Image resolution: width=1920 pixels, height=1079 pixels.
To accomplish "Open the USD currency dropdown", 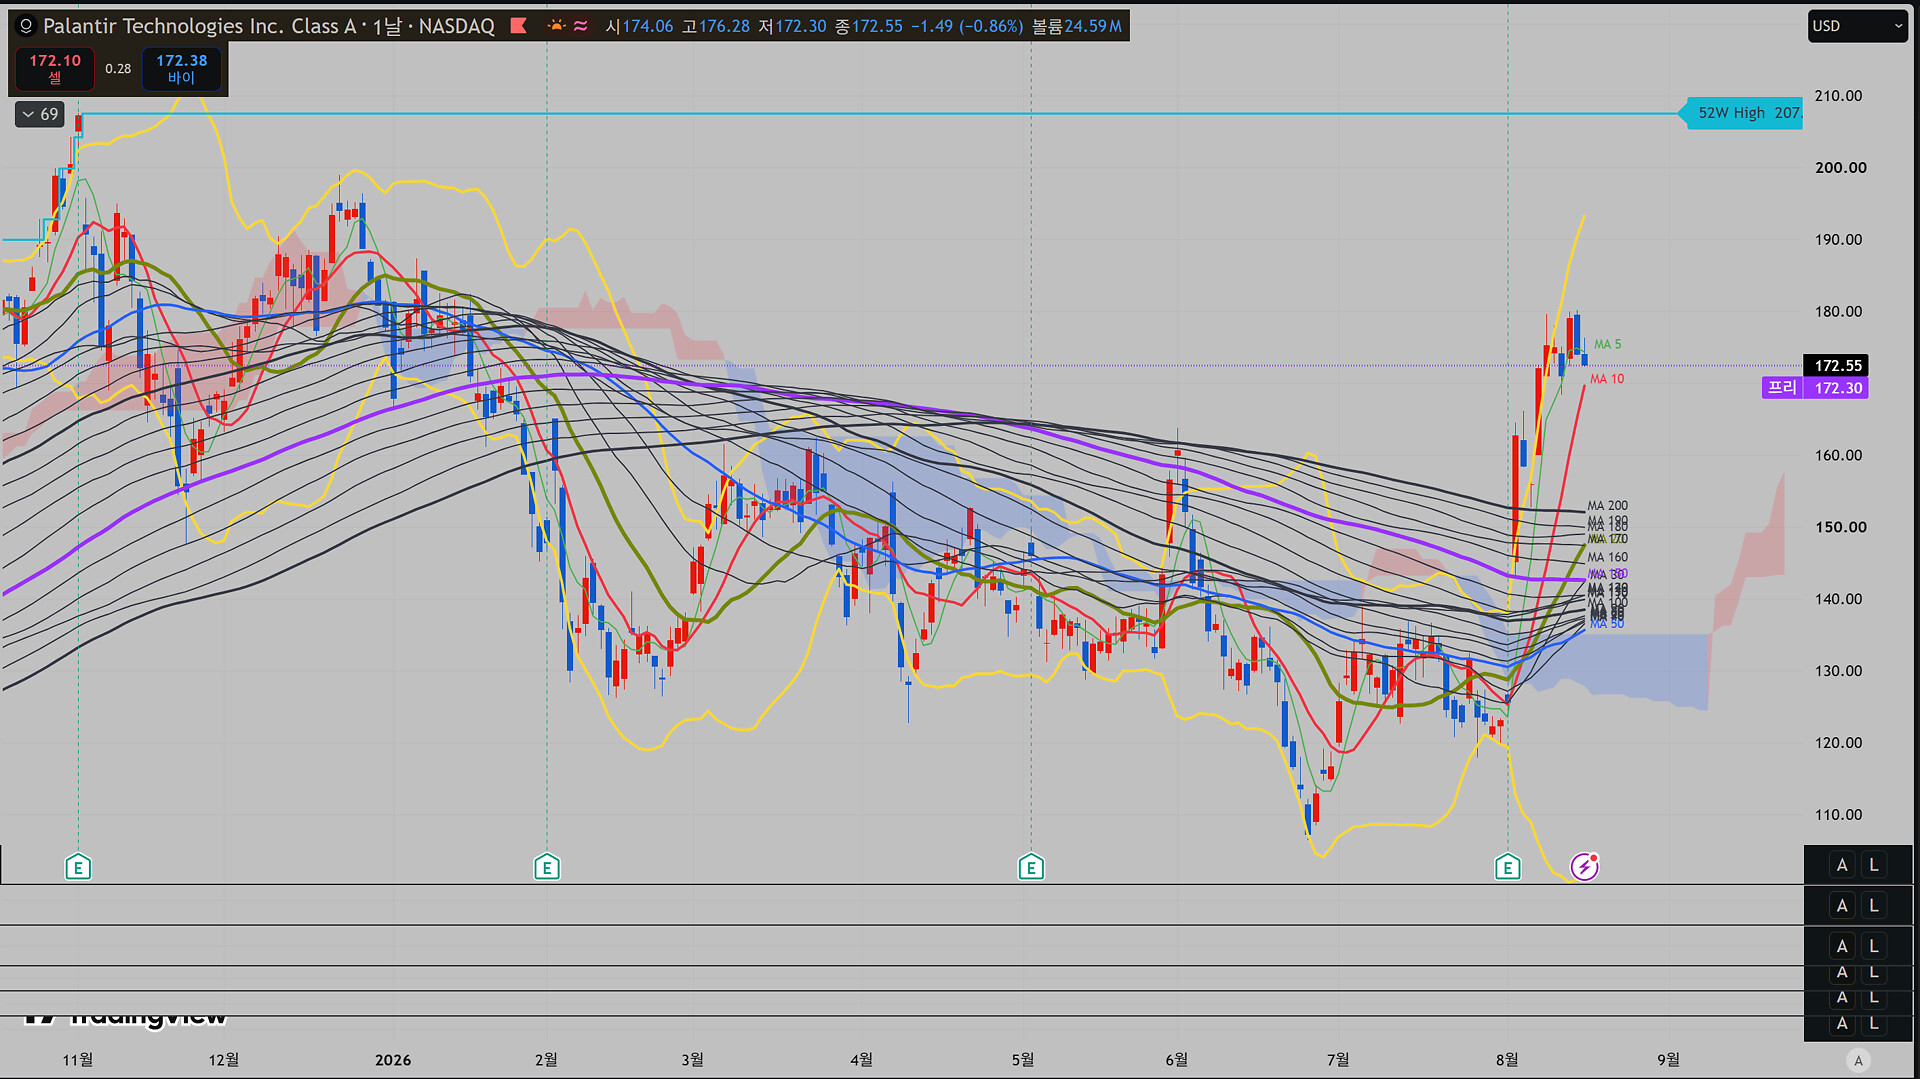I will pyautogui.click(x=1857, y=26).
